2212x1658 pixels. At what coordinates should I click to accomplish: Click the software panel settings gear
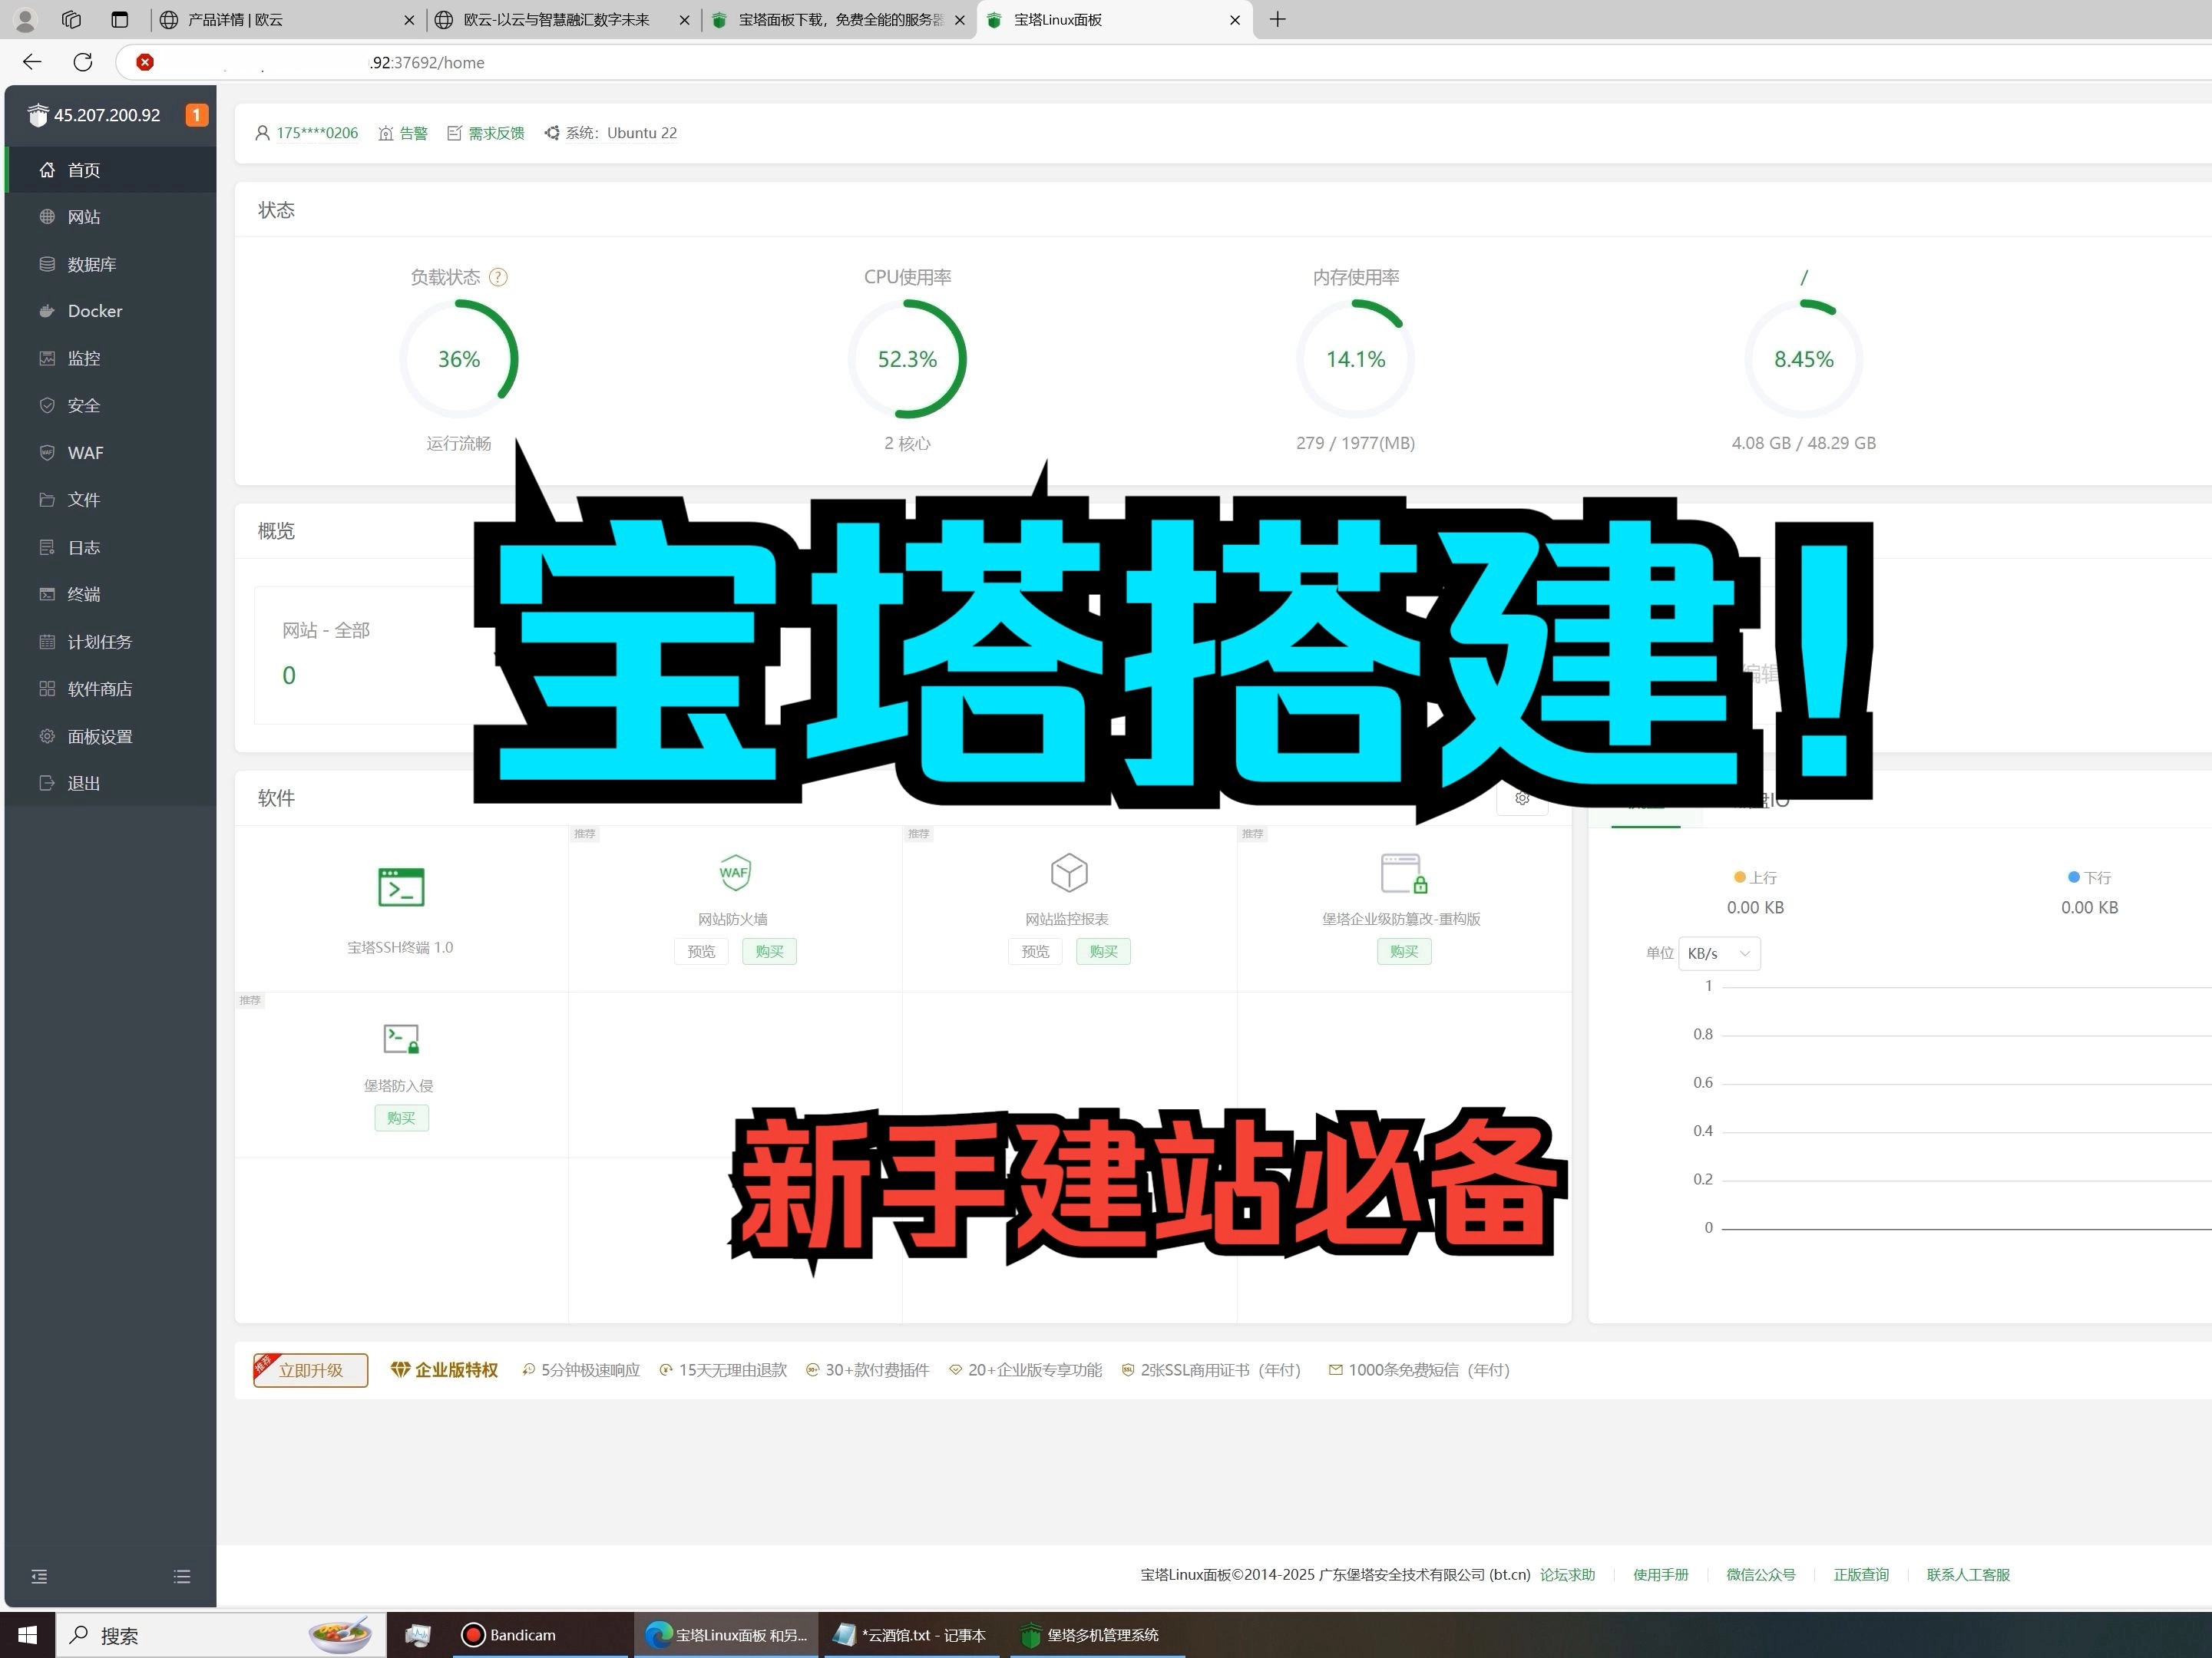click(x=1522, y=798)
